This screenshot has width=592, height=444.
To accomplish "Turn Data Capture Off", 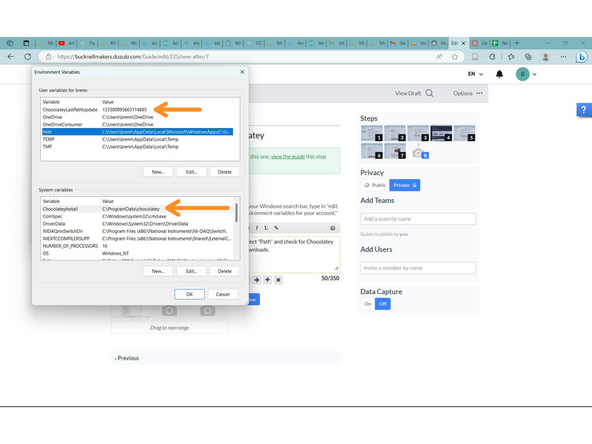I will pyautogui.click(x=382, y=304).
